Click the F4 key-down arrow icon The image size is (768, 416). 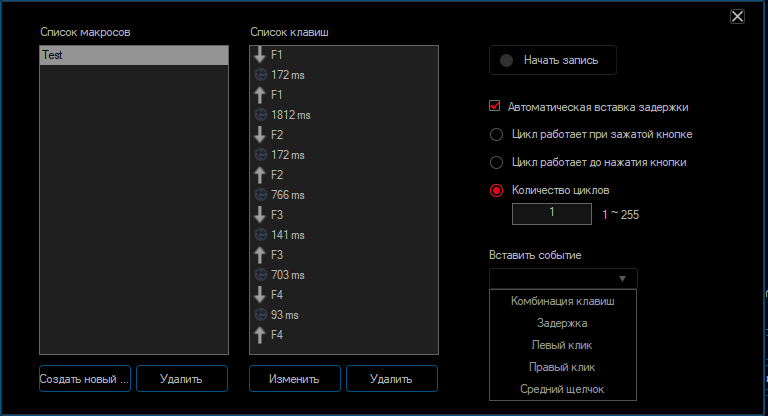260,295
